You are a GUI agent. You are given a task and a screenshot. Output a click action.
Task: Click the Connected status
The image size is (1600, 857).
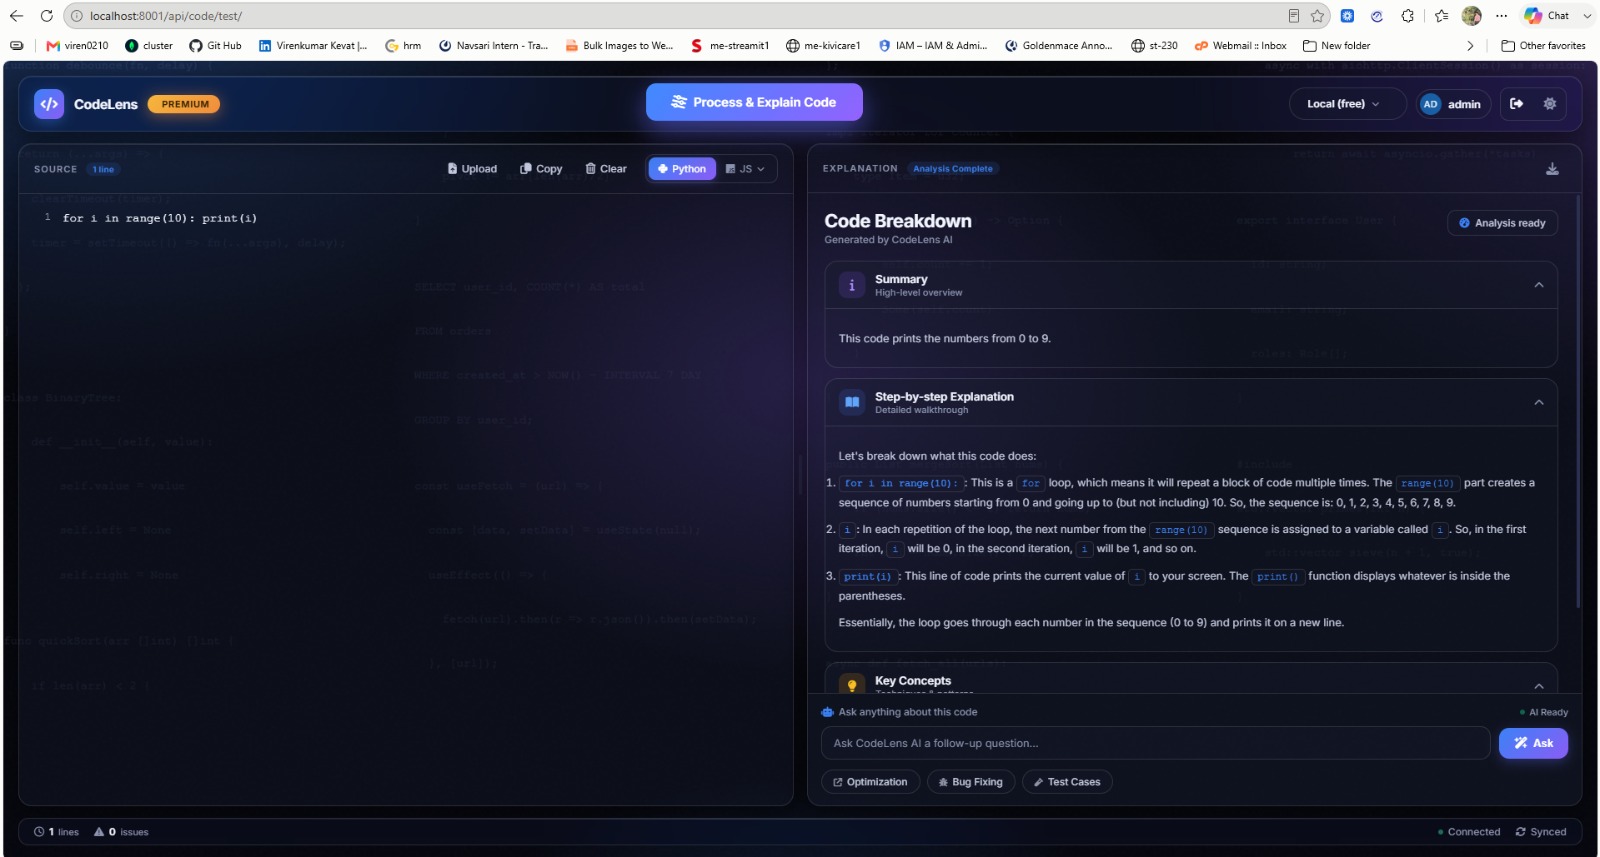(1468, 832)
